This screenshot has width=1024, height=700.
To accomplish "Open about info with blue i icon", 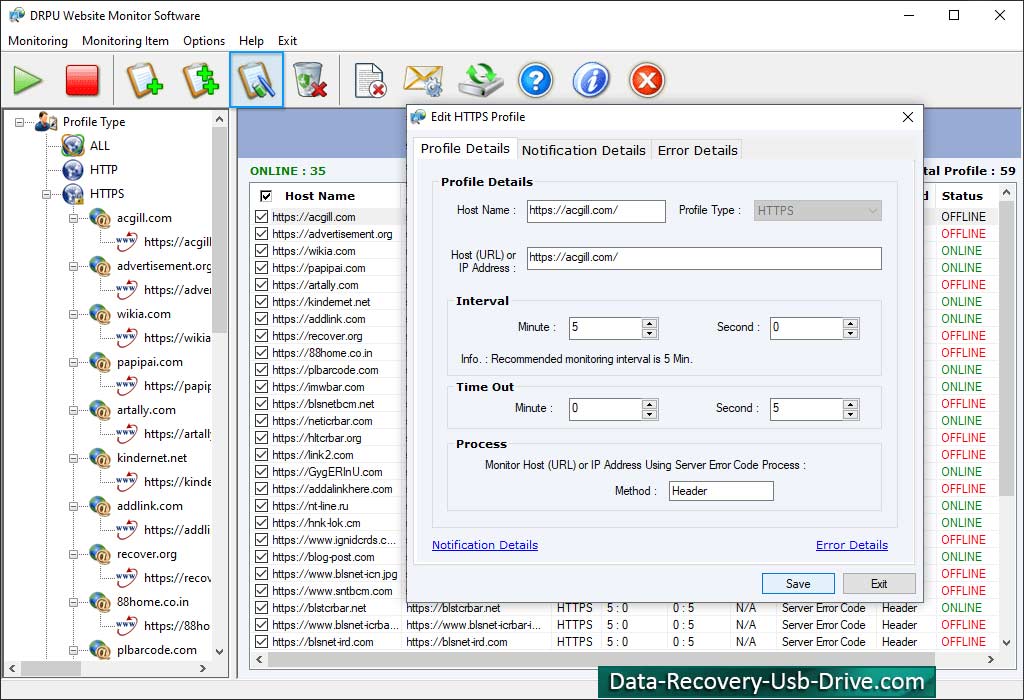I will point(591,80).
